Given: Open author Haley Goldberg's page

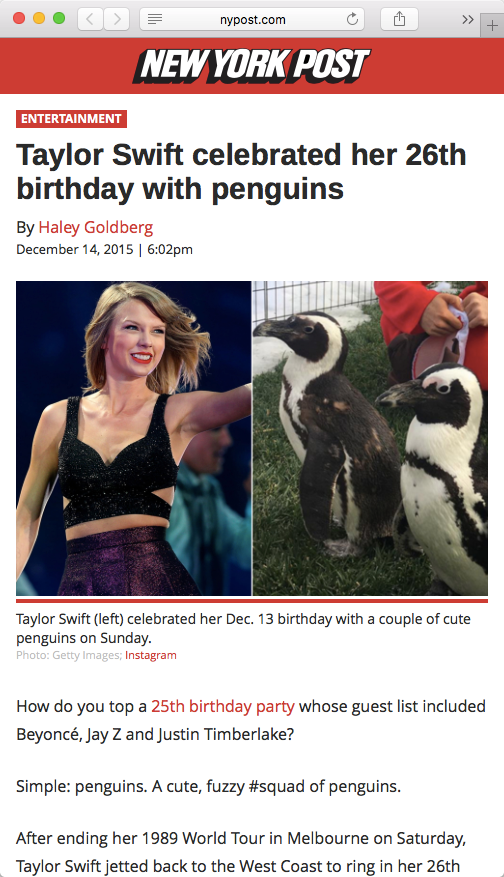Looking at the screenshot, I should pos(96,227).
